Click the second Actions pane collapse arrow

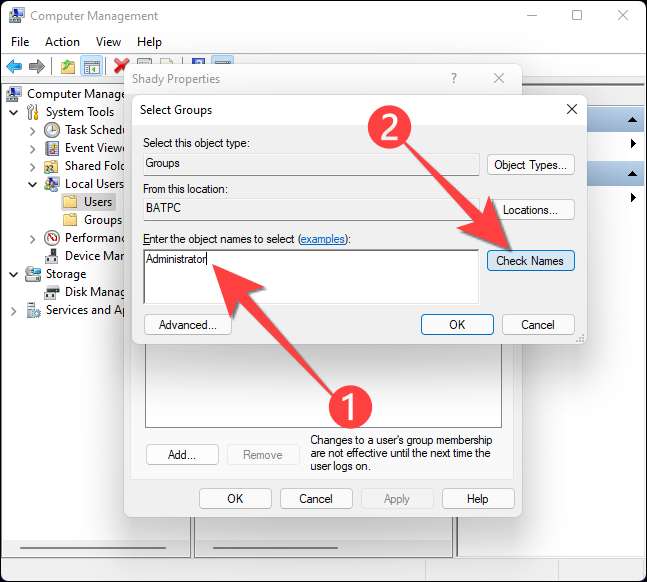click(632, 173)
